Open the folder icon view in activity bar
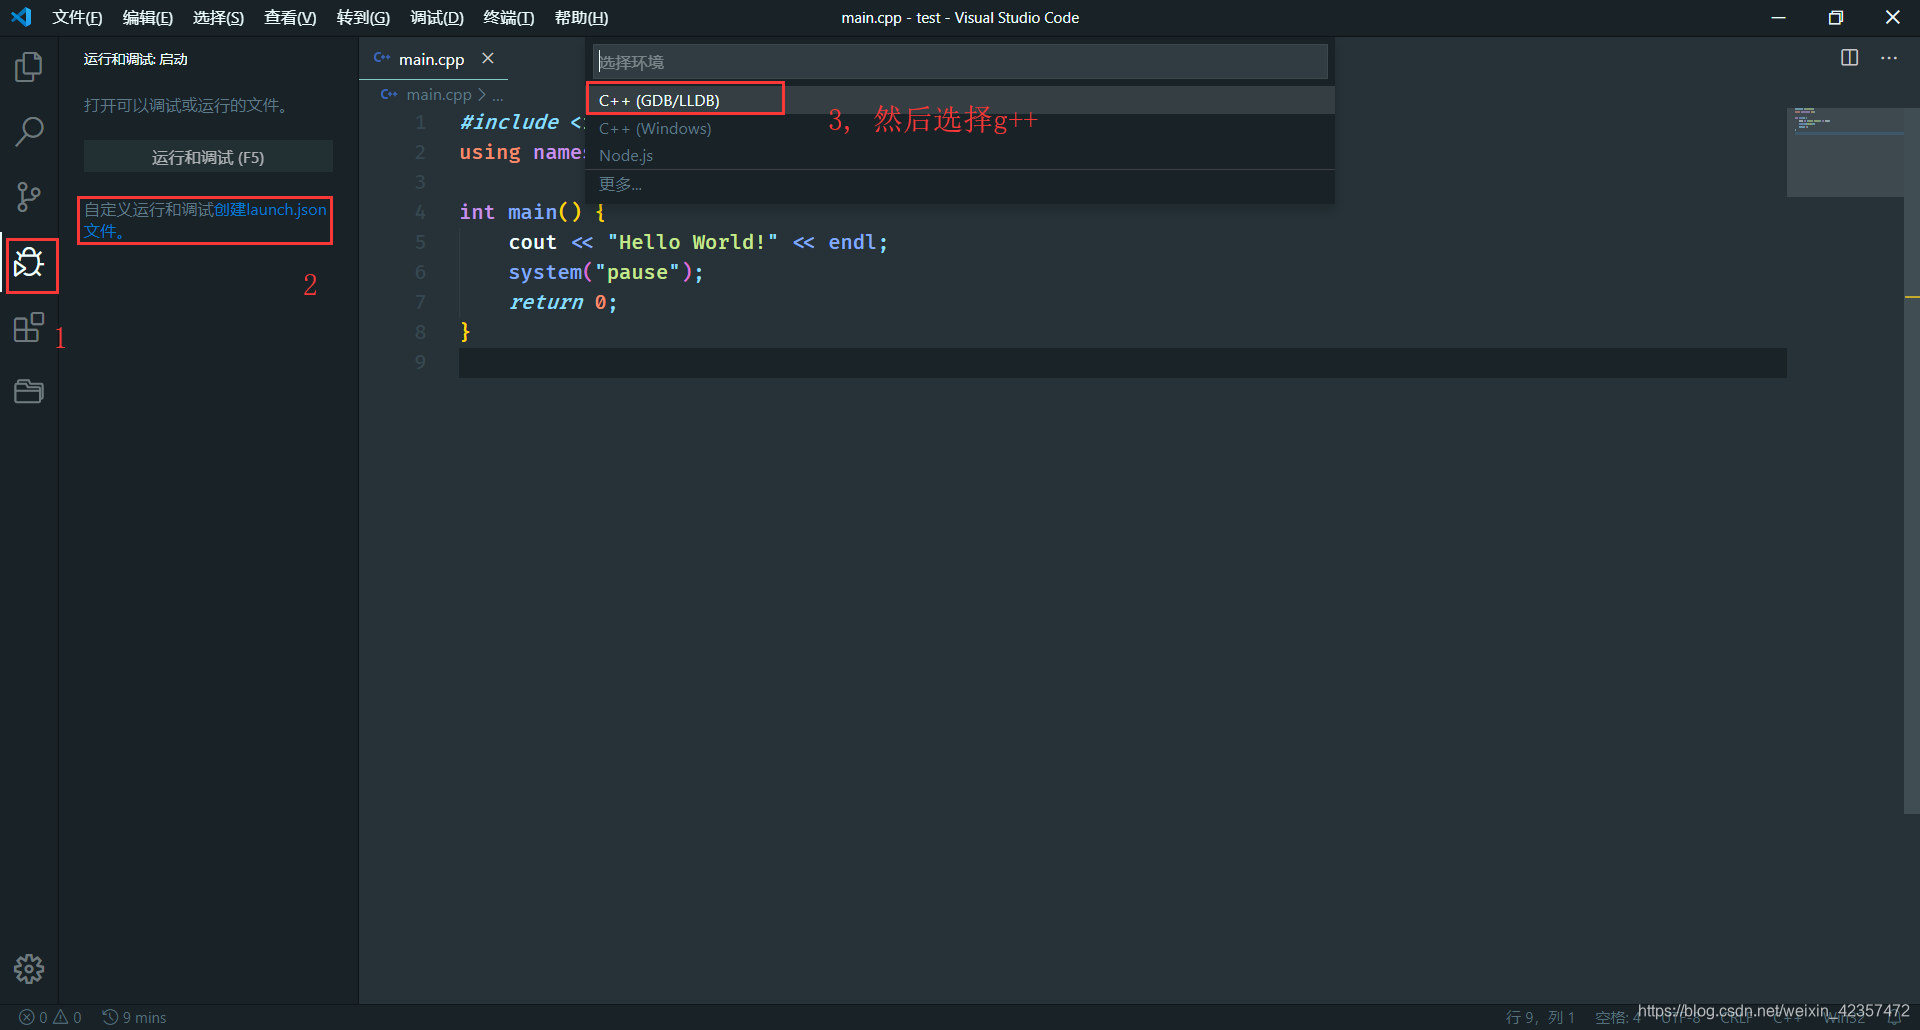 pyautogui.click(x=29, y=391)
